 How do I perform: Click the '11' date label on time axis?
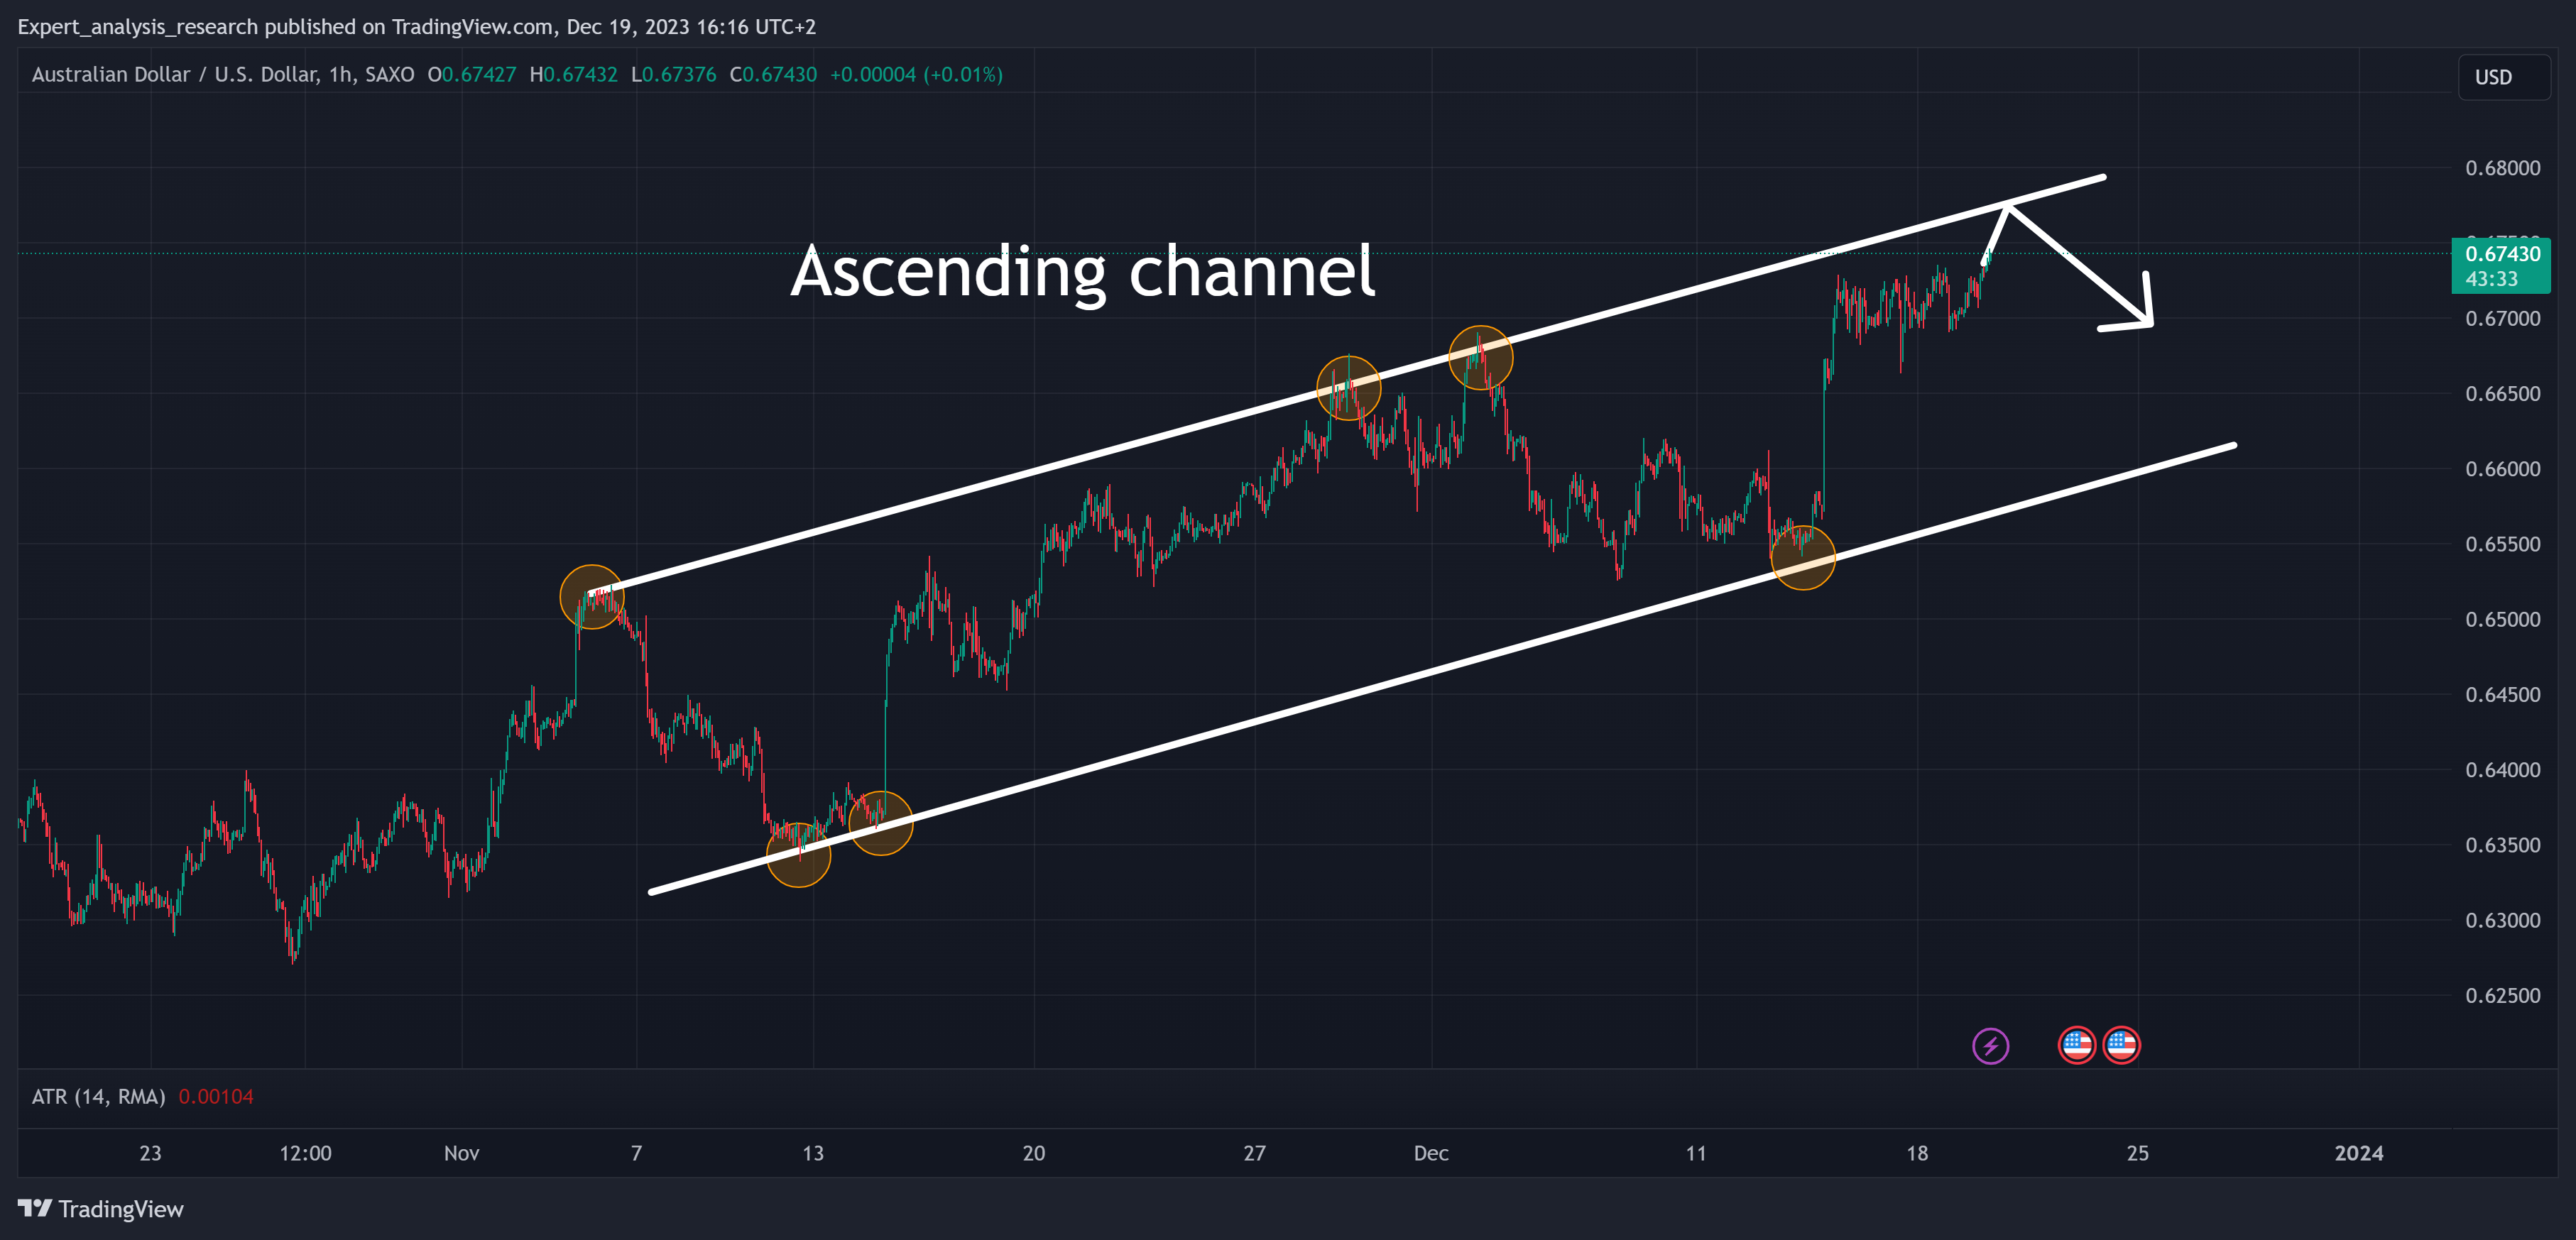point(1696,1153)
